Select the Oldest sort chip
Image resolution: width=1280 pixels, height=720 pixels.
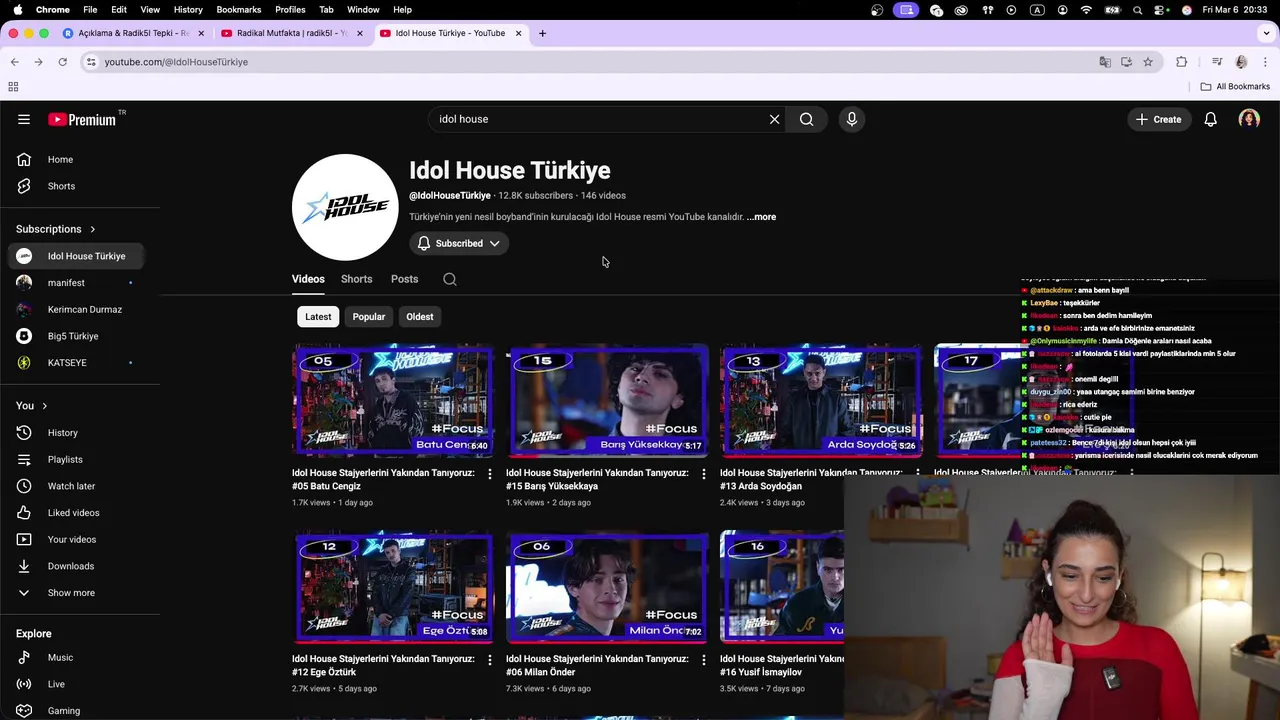click(420, 317)
